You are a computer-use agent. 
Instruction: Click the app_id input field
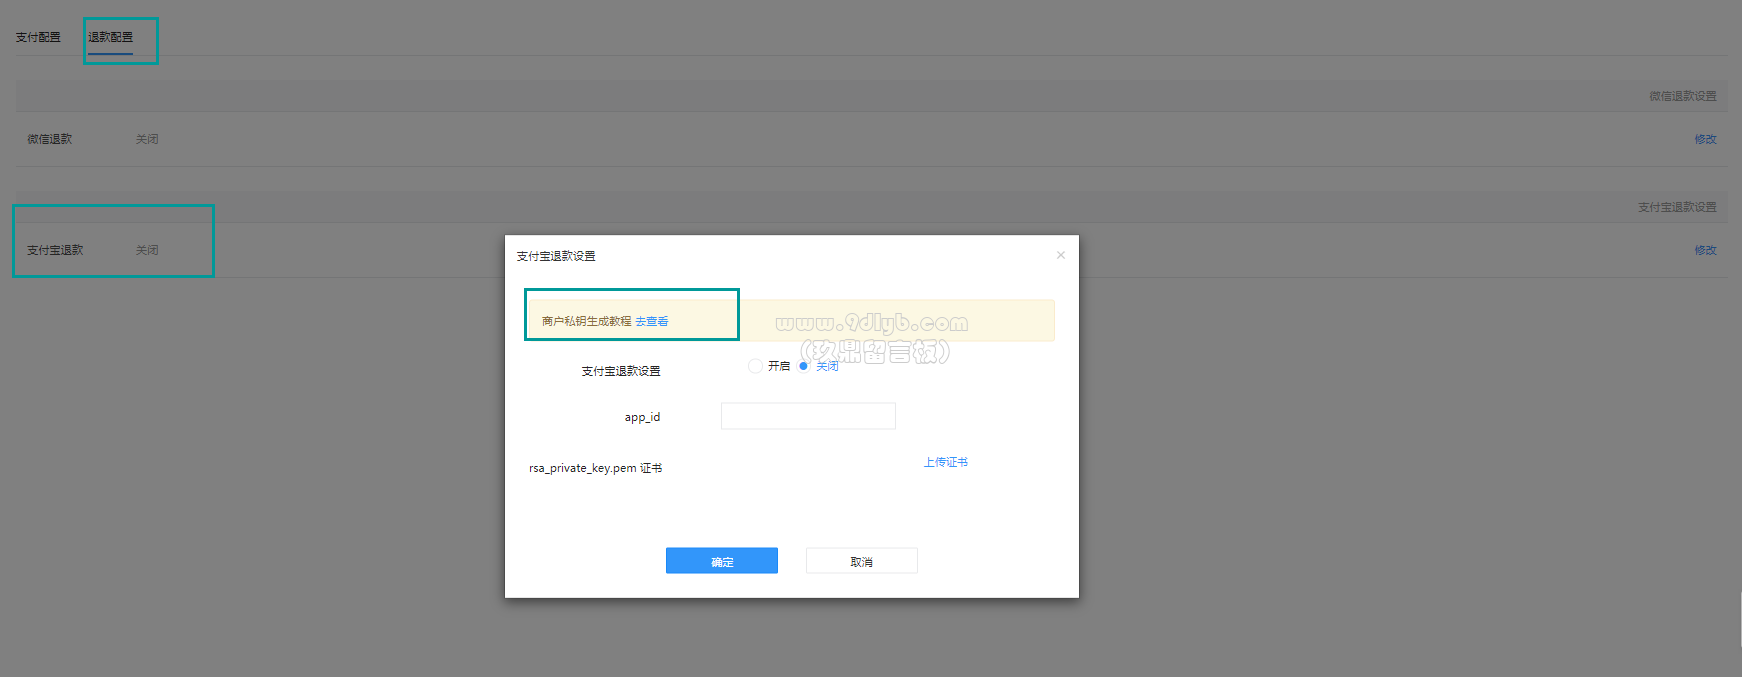pyautogui.click(x=808, y=416)
